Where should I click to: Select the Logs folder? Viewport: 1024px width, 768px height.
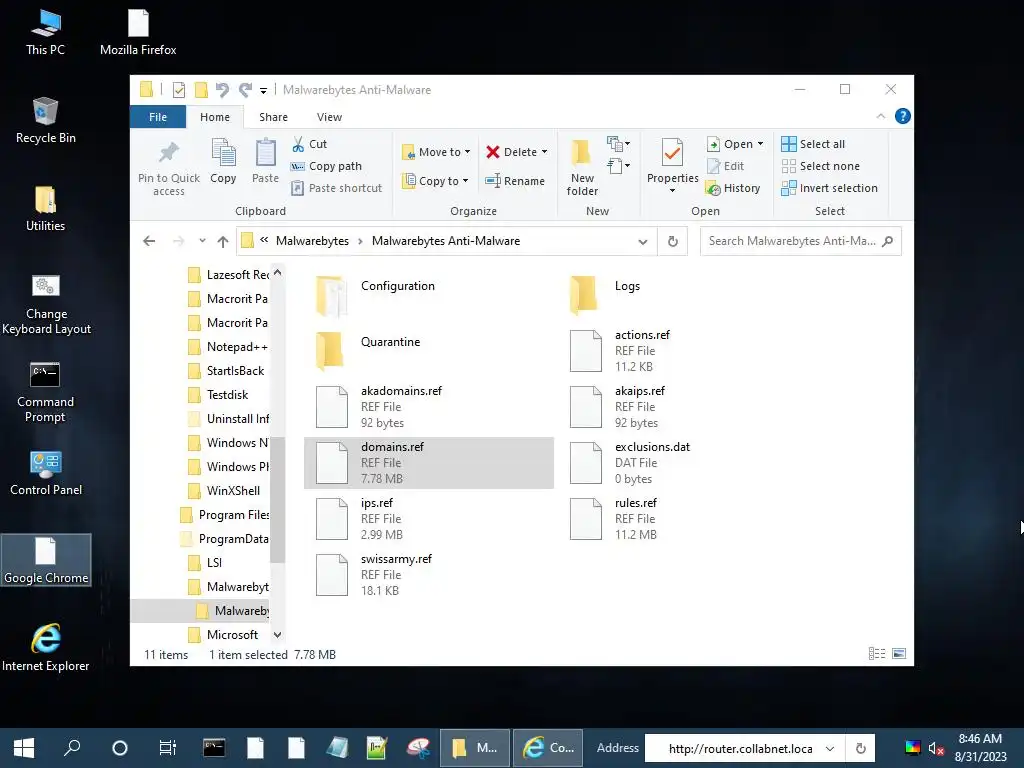click(682, 295)
